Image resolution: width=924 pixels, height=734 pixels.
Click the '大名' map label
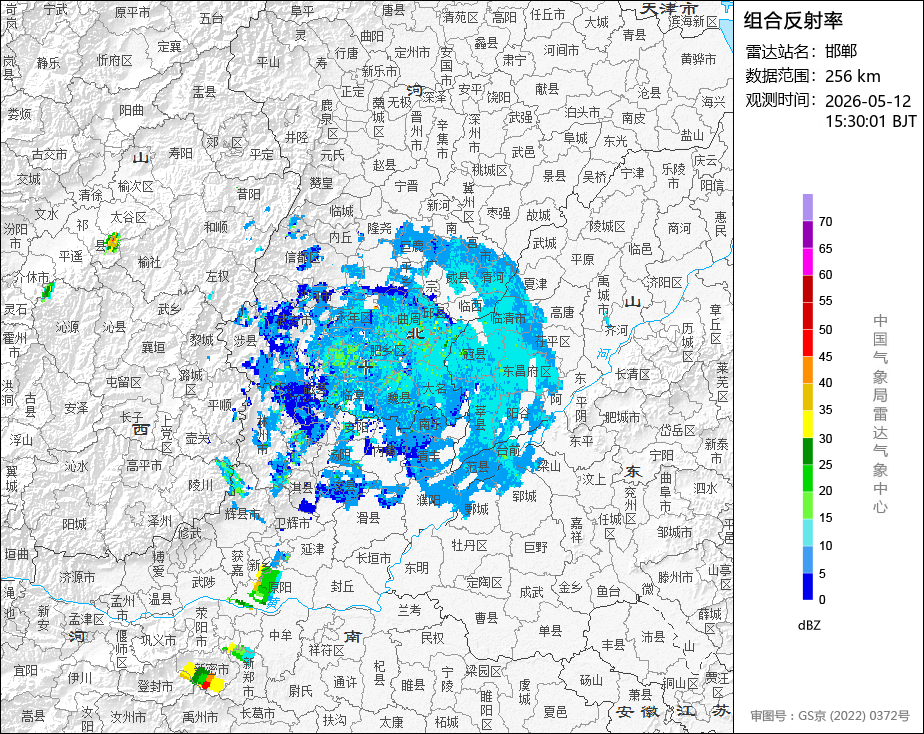434,388
